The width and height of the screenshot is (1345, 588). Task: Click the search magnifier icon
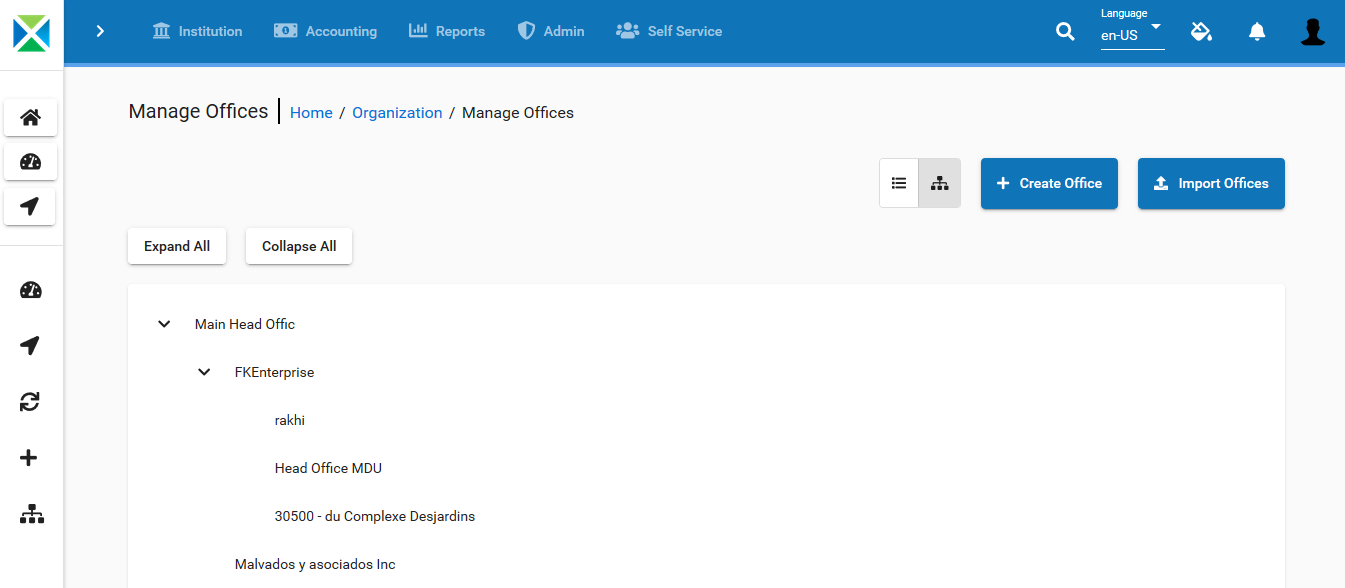tap(1065, 32)
